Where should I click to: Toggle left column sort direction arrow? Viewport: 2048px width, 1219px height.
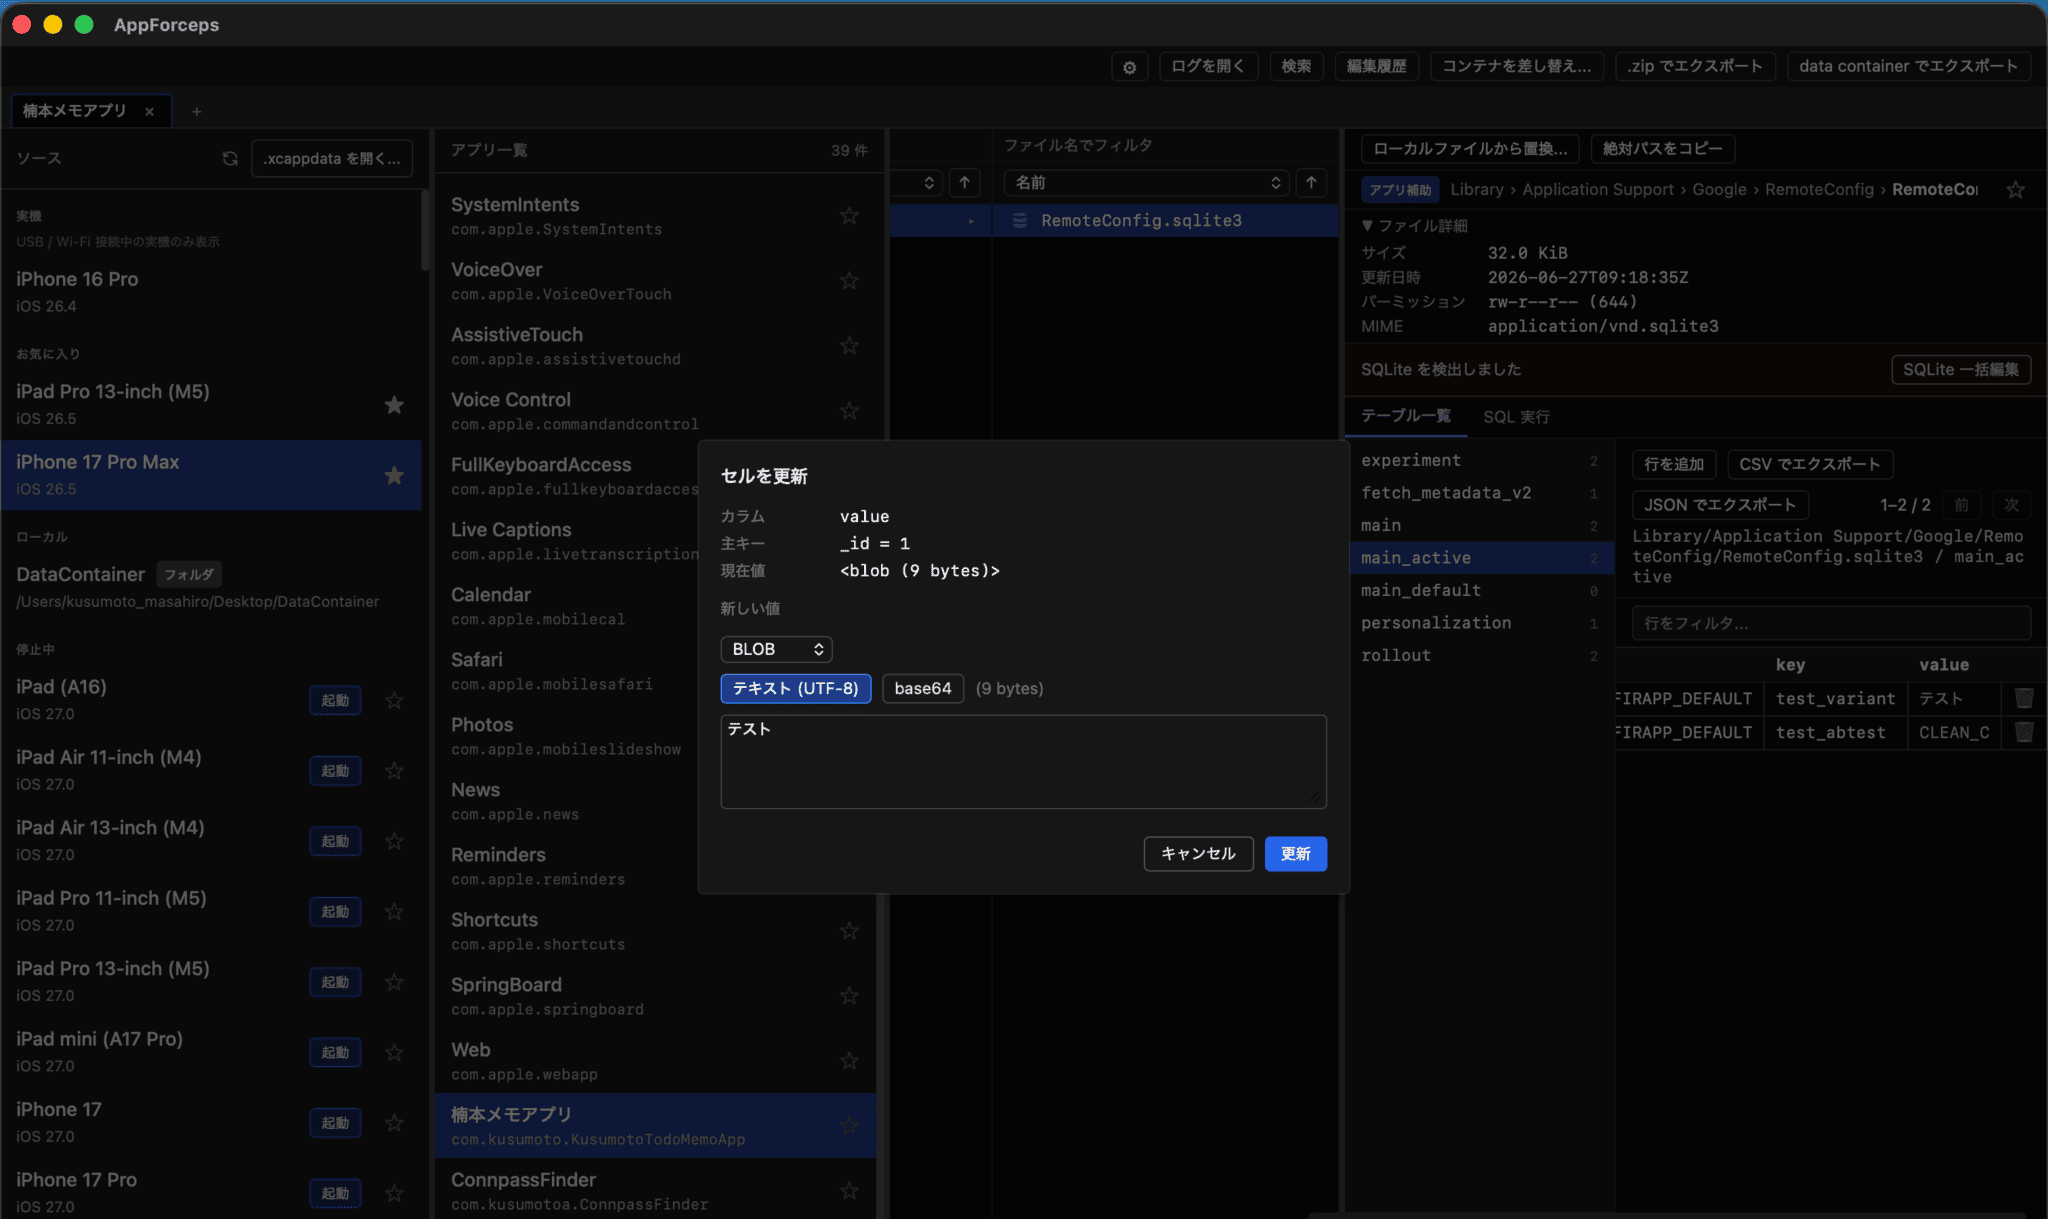(x=964, y=182)
